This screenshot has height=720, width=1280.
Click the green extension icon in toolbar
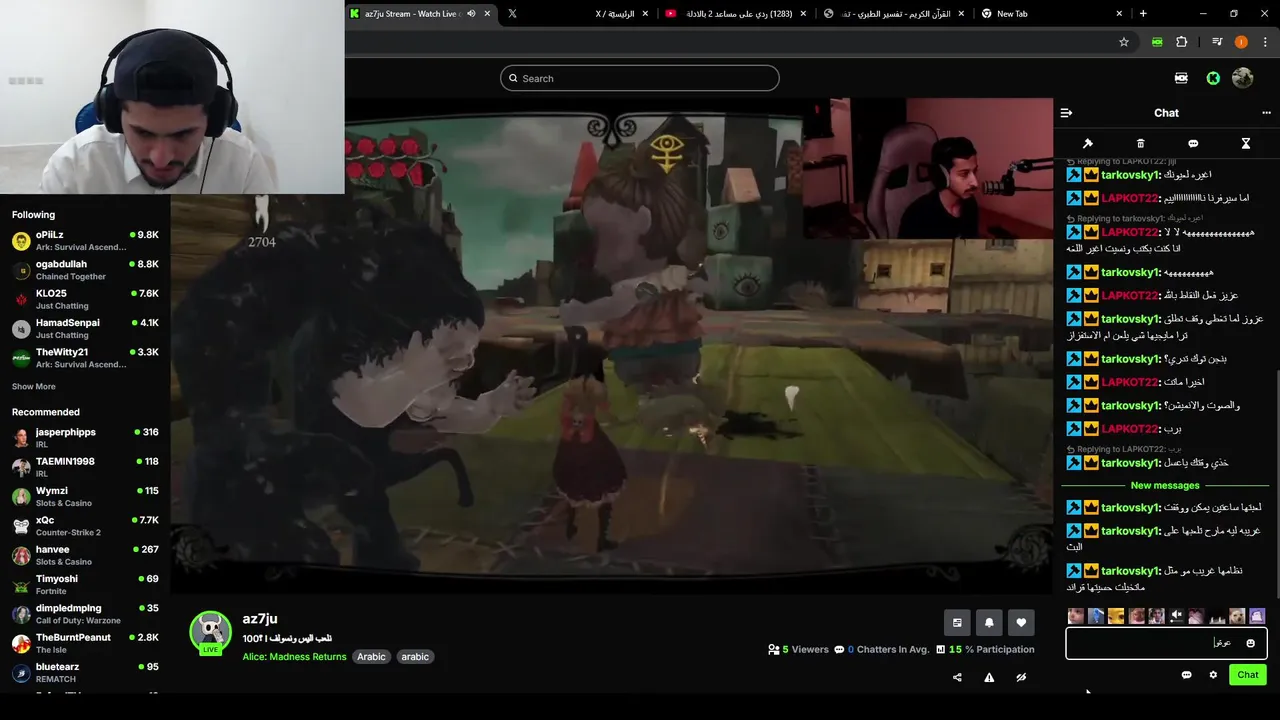pyautogui.click(x=1157, y=42)
